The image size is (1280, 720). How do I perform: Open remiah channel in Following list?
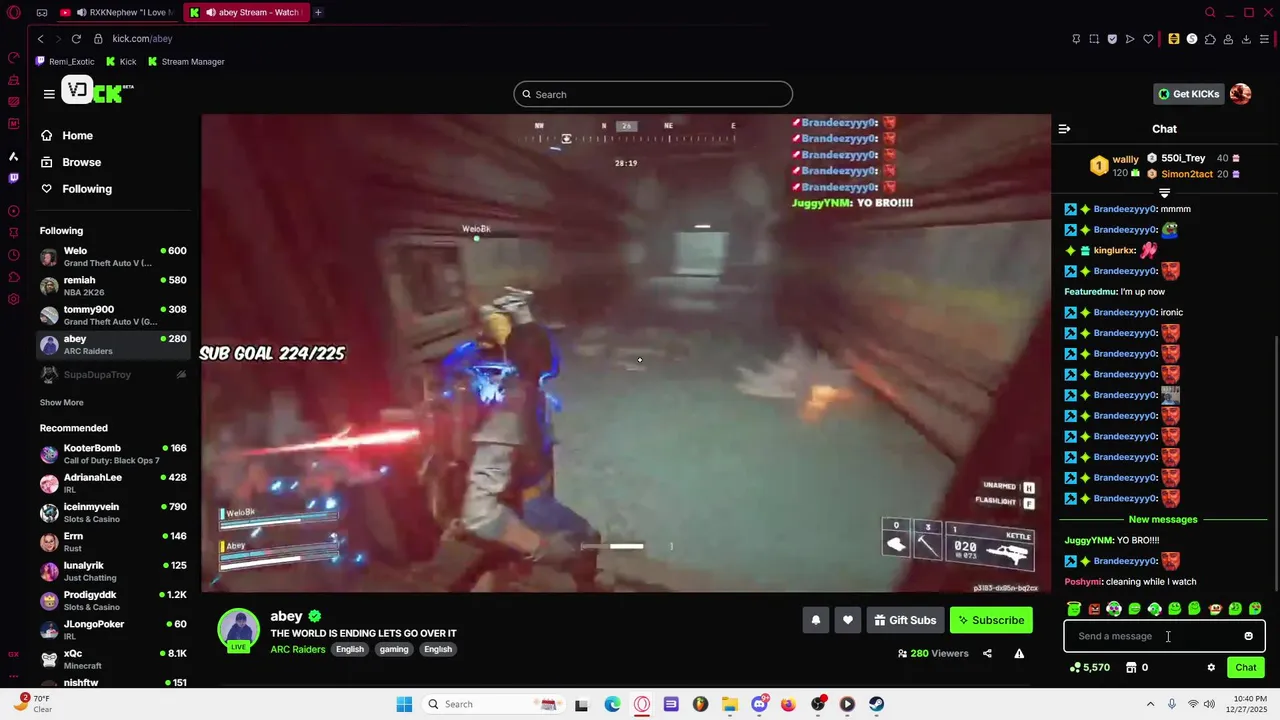point(114,286)
